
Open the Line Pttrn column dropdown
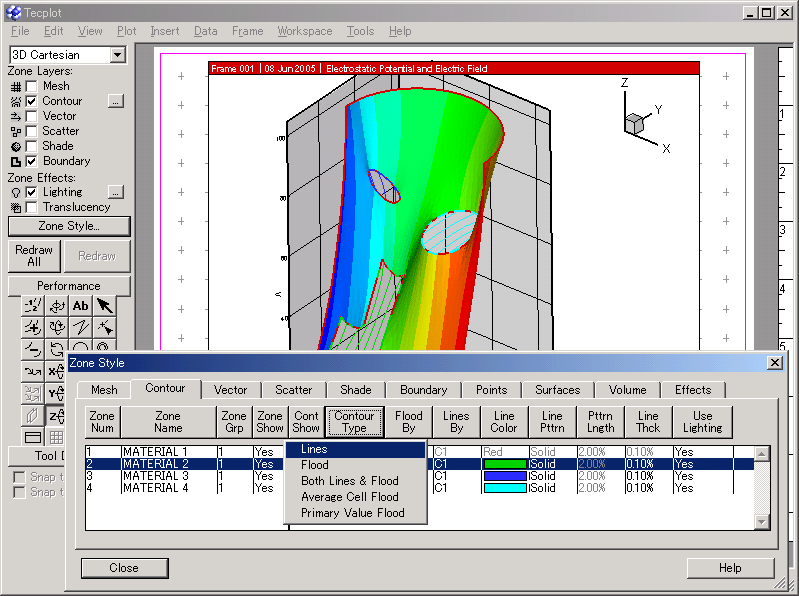pos(552,422)
